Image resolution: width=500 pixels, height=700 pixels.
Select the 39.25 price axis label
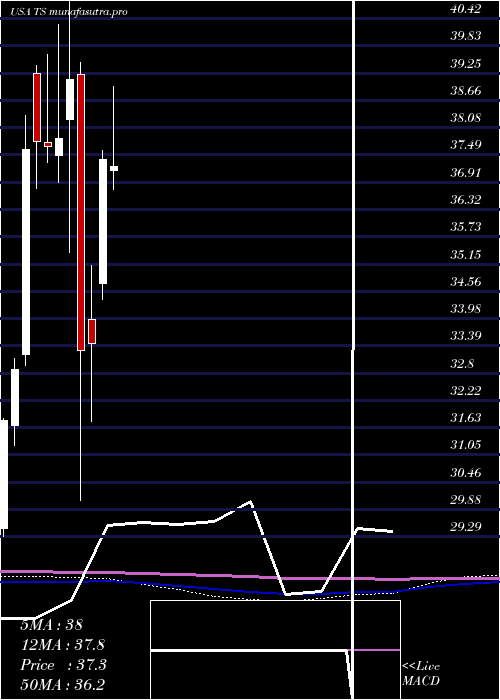point(466,64)
